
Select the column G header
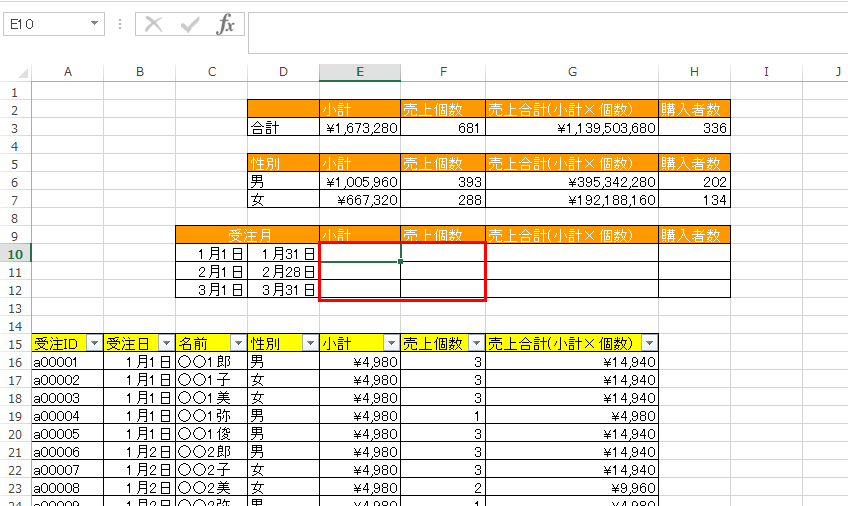pyautogui.click(x=572, y=72)
